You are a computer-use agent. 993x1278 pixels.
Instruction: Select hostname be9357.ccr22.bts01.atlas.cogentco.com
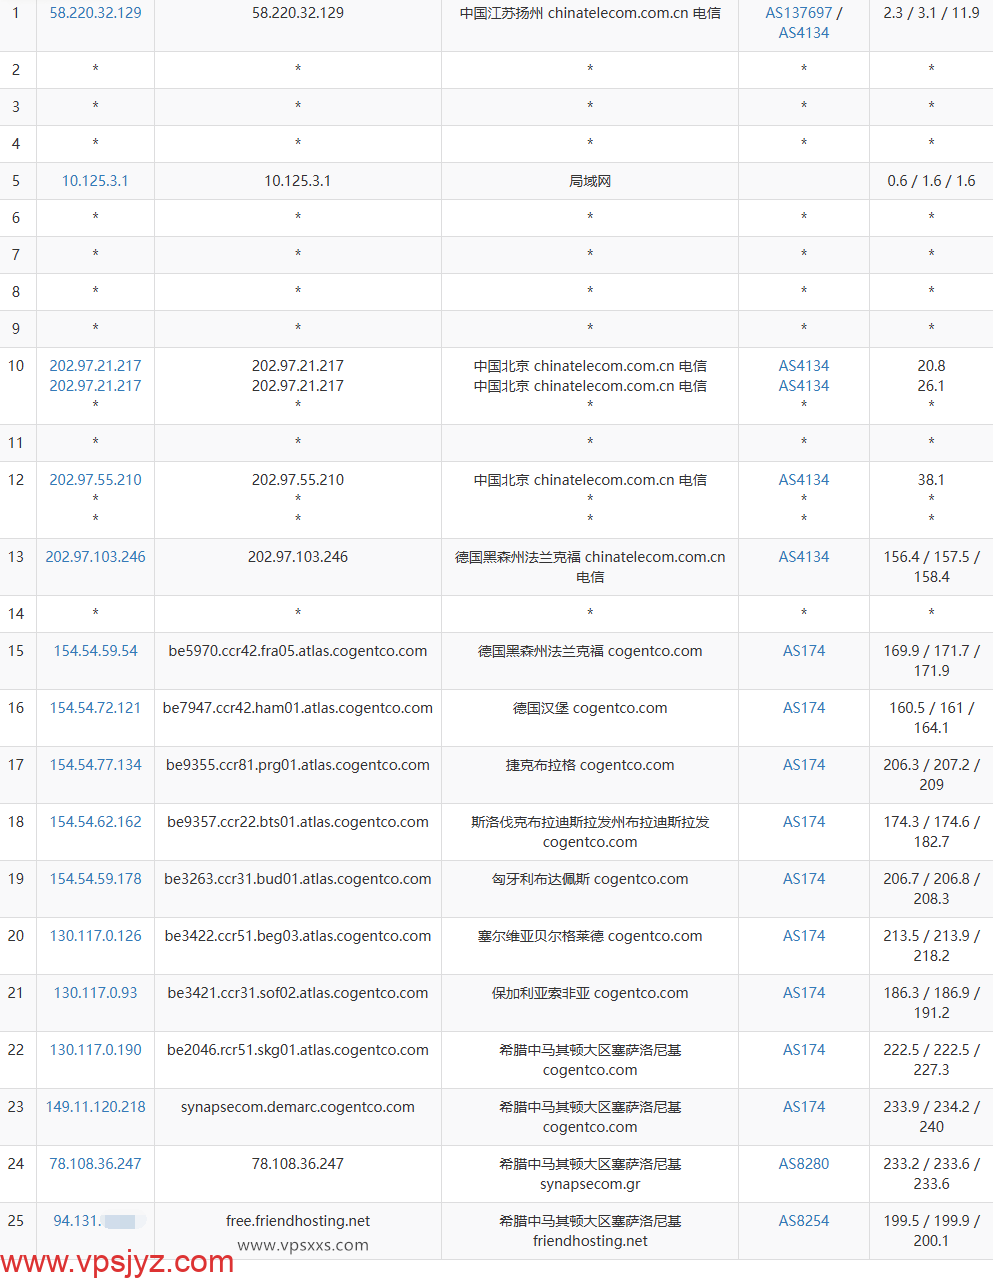(298, 822)
